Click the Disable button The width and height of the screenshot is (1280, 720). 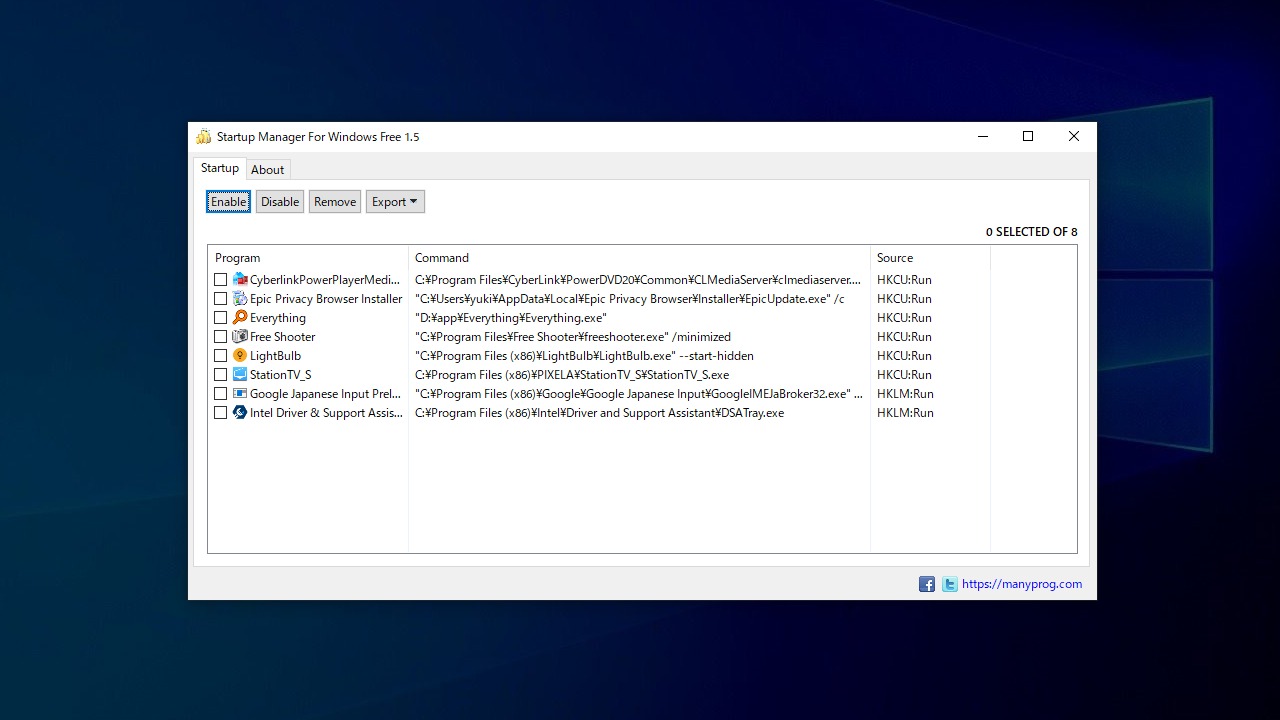click(280, 202)
